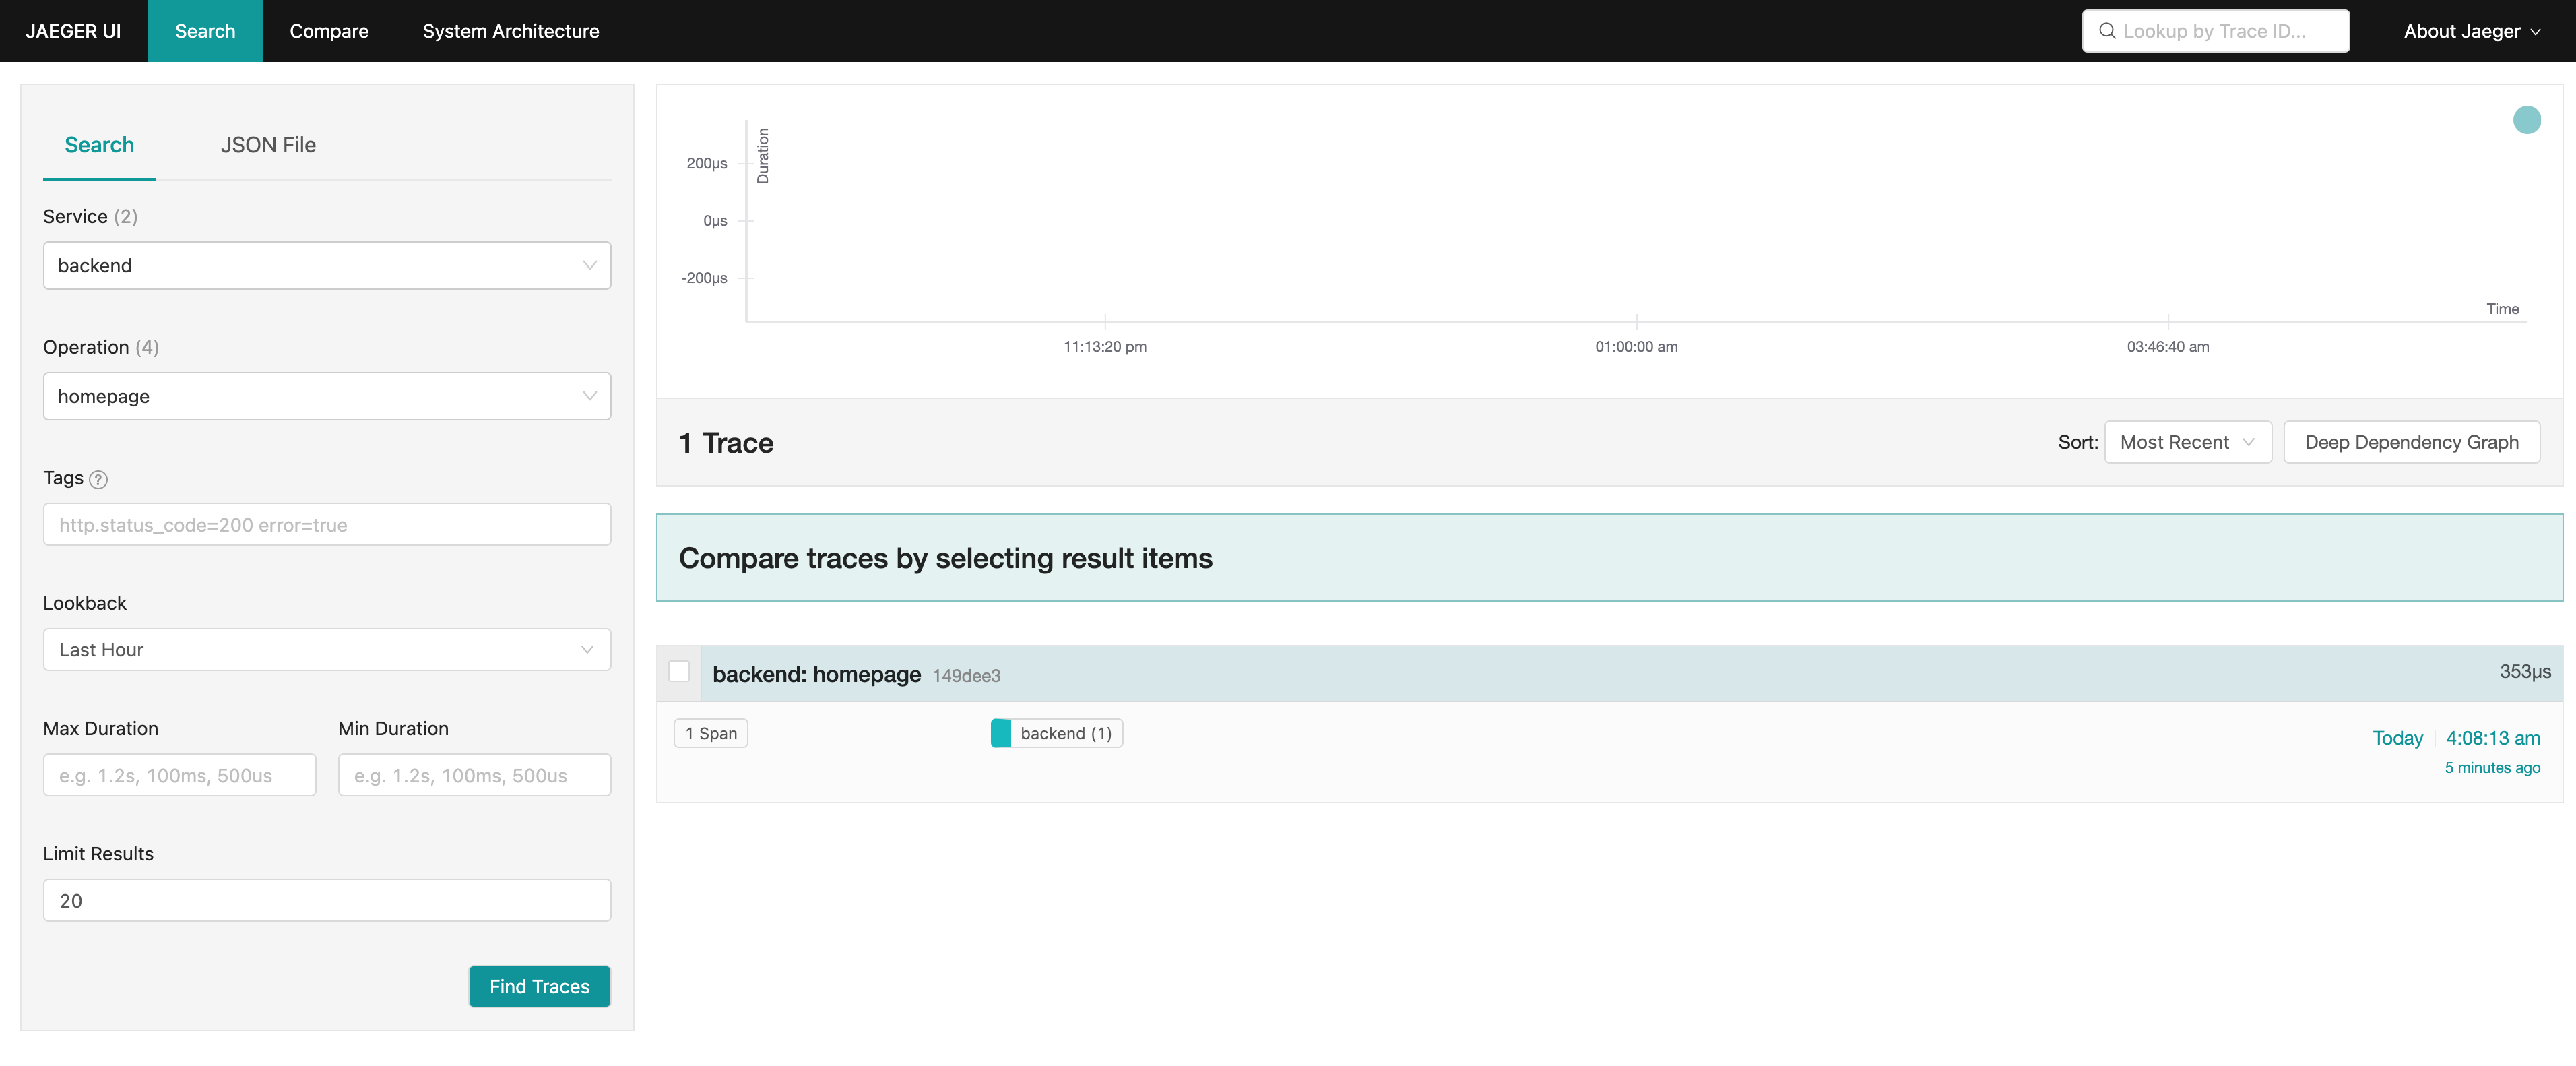Image resolution: width=2576 pixels, height=1066 pixels.
Task: Click the teal backend service color square
Action: [x=1000, y=733]
